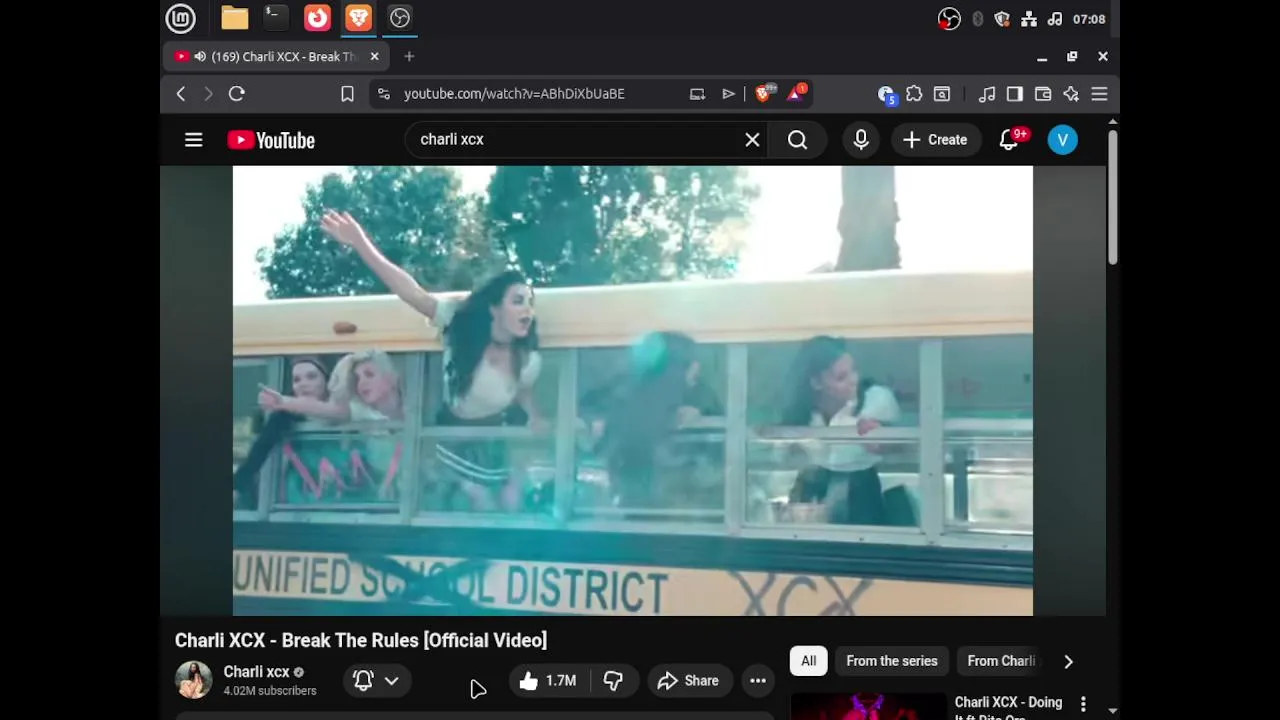Clear the YouTube search query
Image resolution: width=1280 pixels, height=720 pixels.
(x=752, y=140)
